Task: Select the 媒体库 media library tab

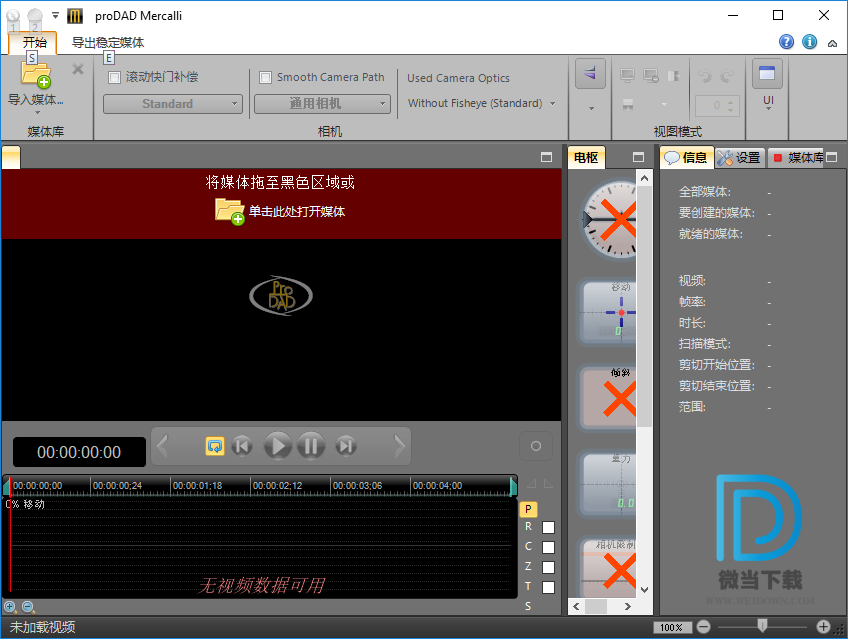Action: [x=797, y=157]
